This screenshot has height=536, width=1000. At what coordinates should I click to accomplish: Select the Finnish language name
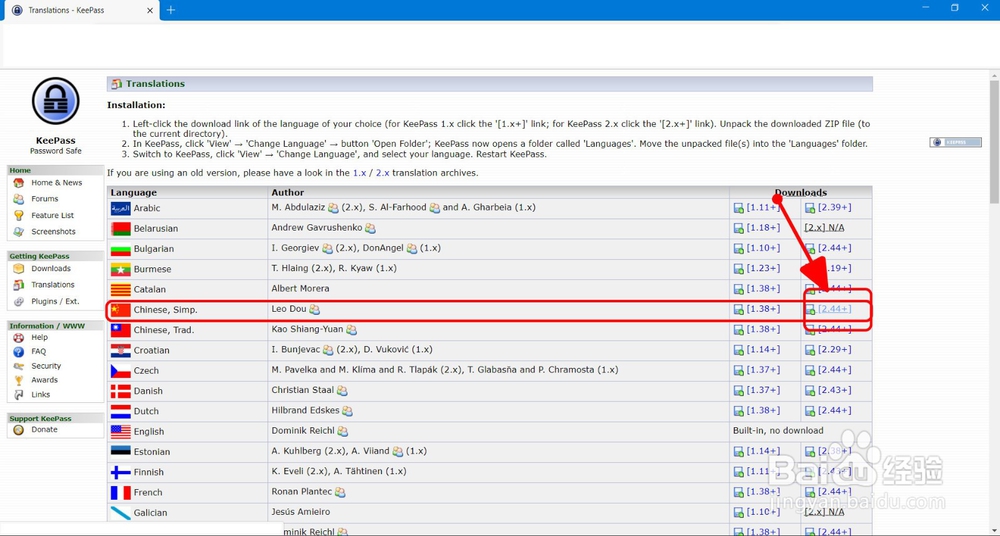[x=149, y=472]
